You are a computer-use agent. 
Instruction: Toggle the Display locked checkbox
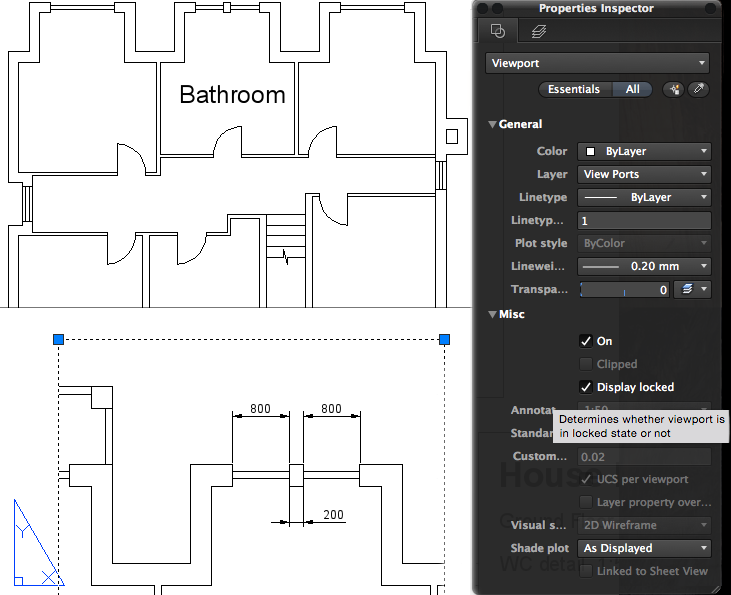click(x=587, y=387)
